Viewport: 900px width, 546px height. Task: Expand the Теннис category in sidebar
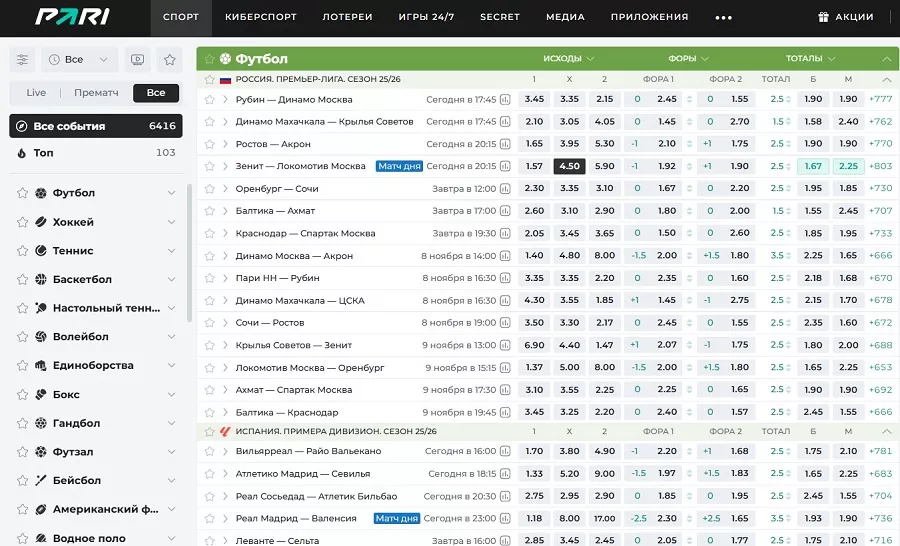[x=172, y=251]
